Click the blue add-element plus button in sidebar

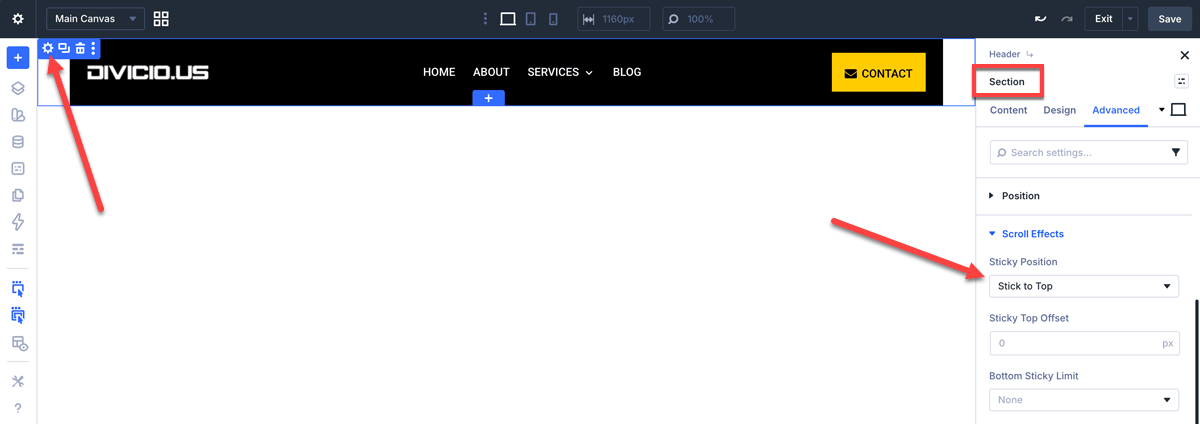18,58
